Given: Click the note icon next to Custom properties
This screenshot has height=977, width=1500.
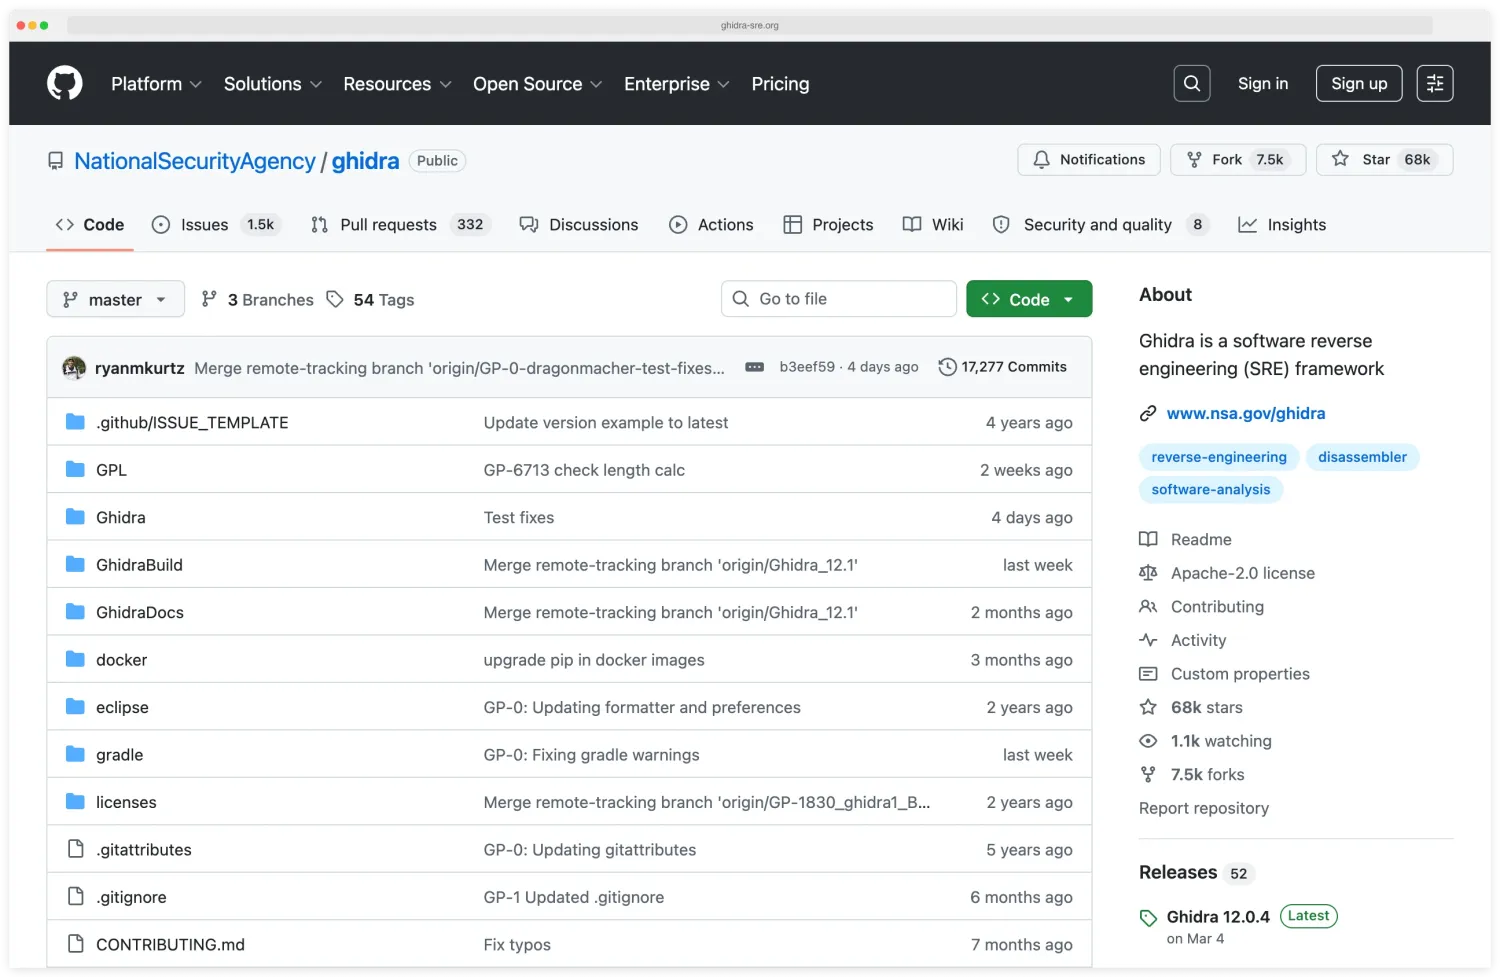Looking at the screenshot, I should (1148, 674).
